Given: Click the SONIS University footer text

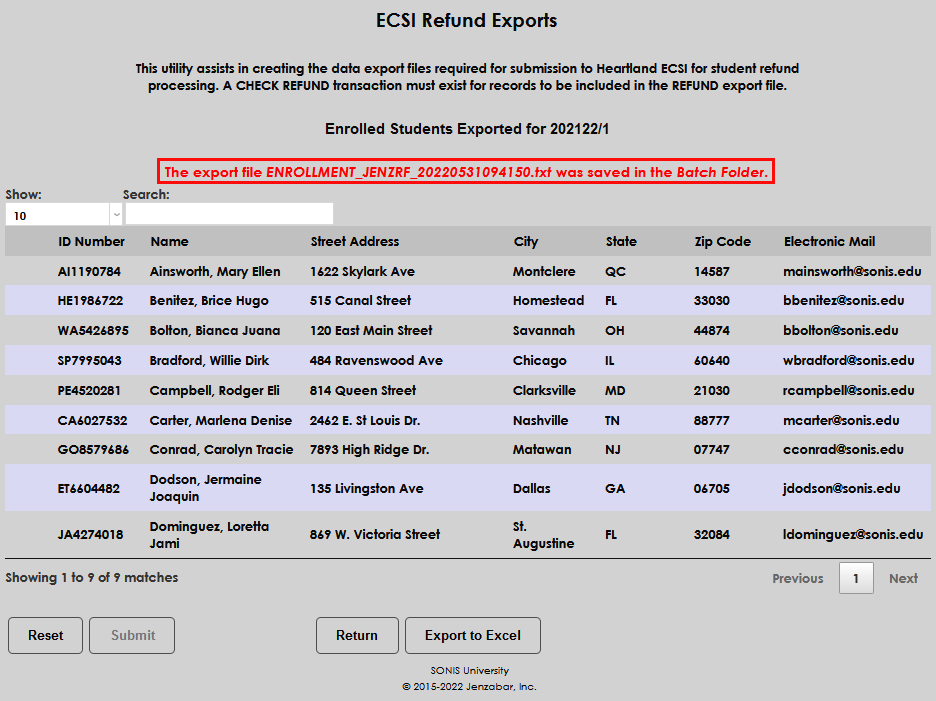Looking at the screenshot, I should pos(467,670).
